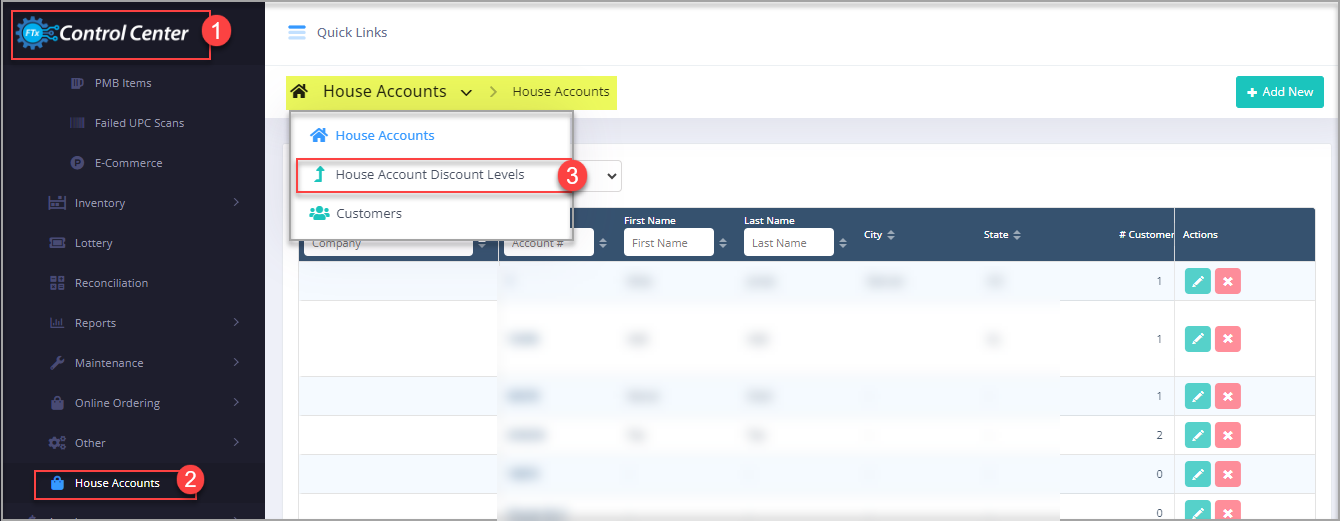The width and height of the screenshot is (1340, 521).
Task: Click the Quick Links hamburger icon
Action: click(296, 32)
